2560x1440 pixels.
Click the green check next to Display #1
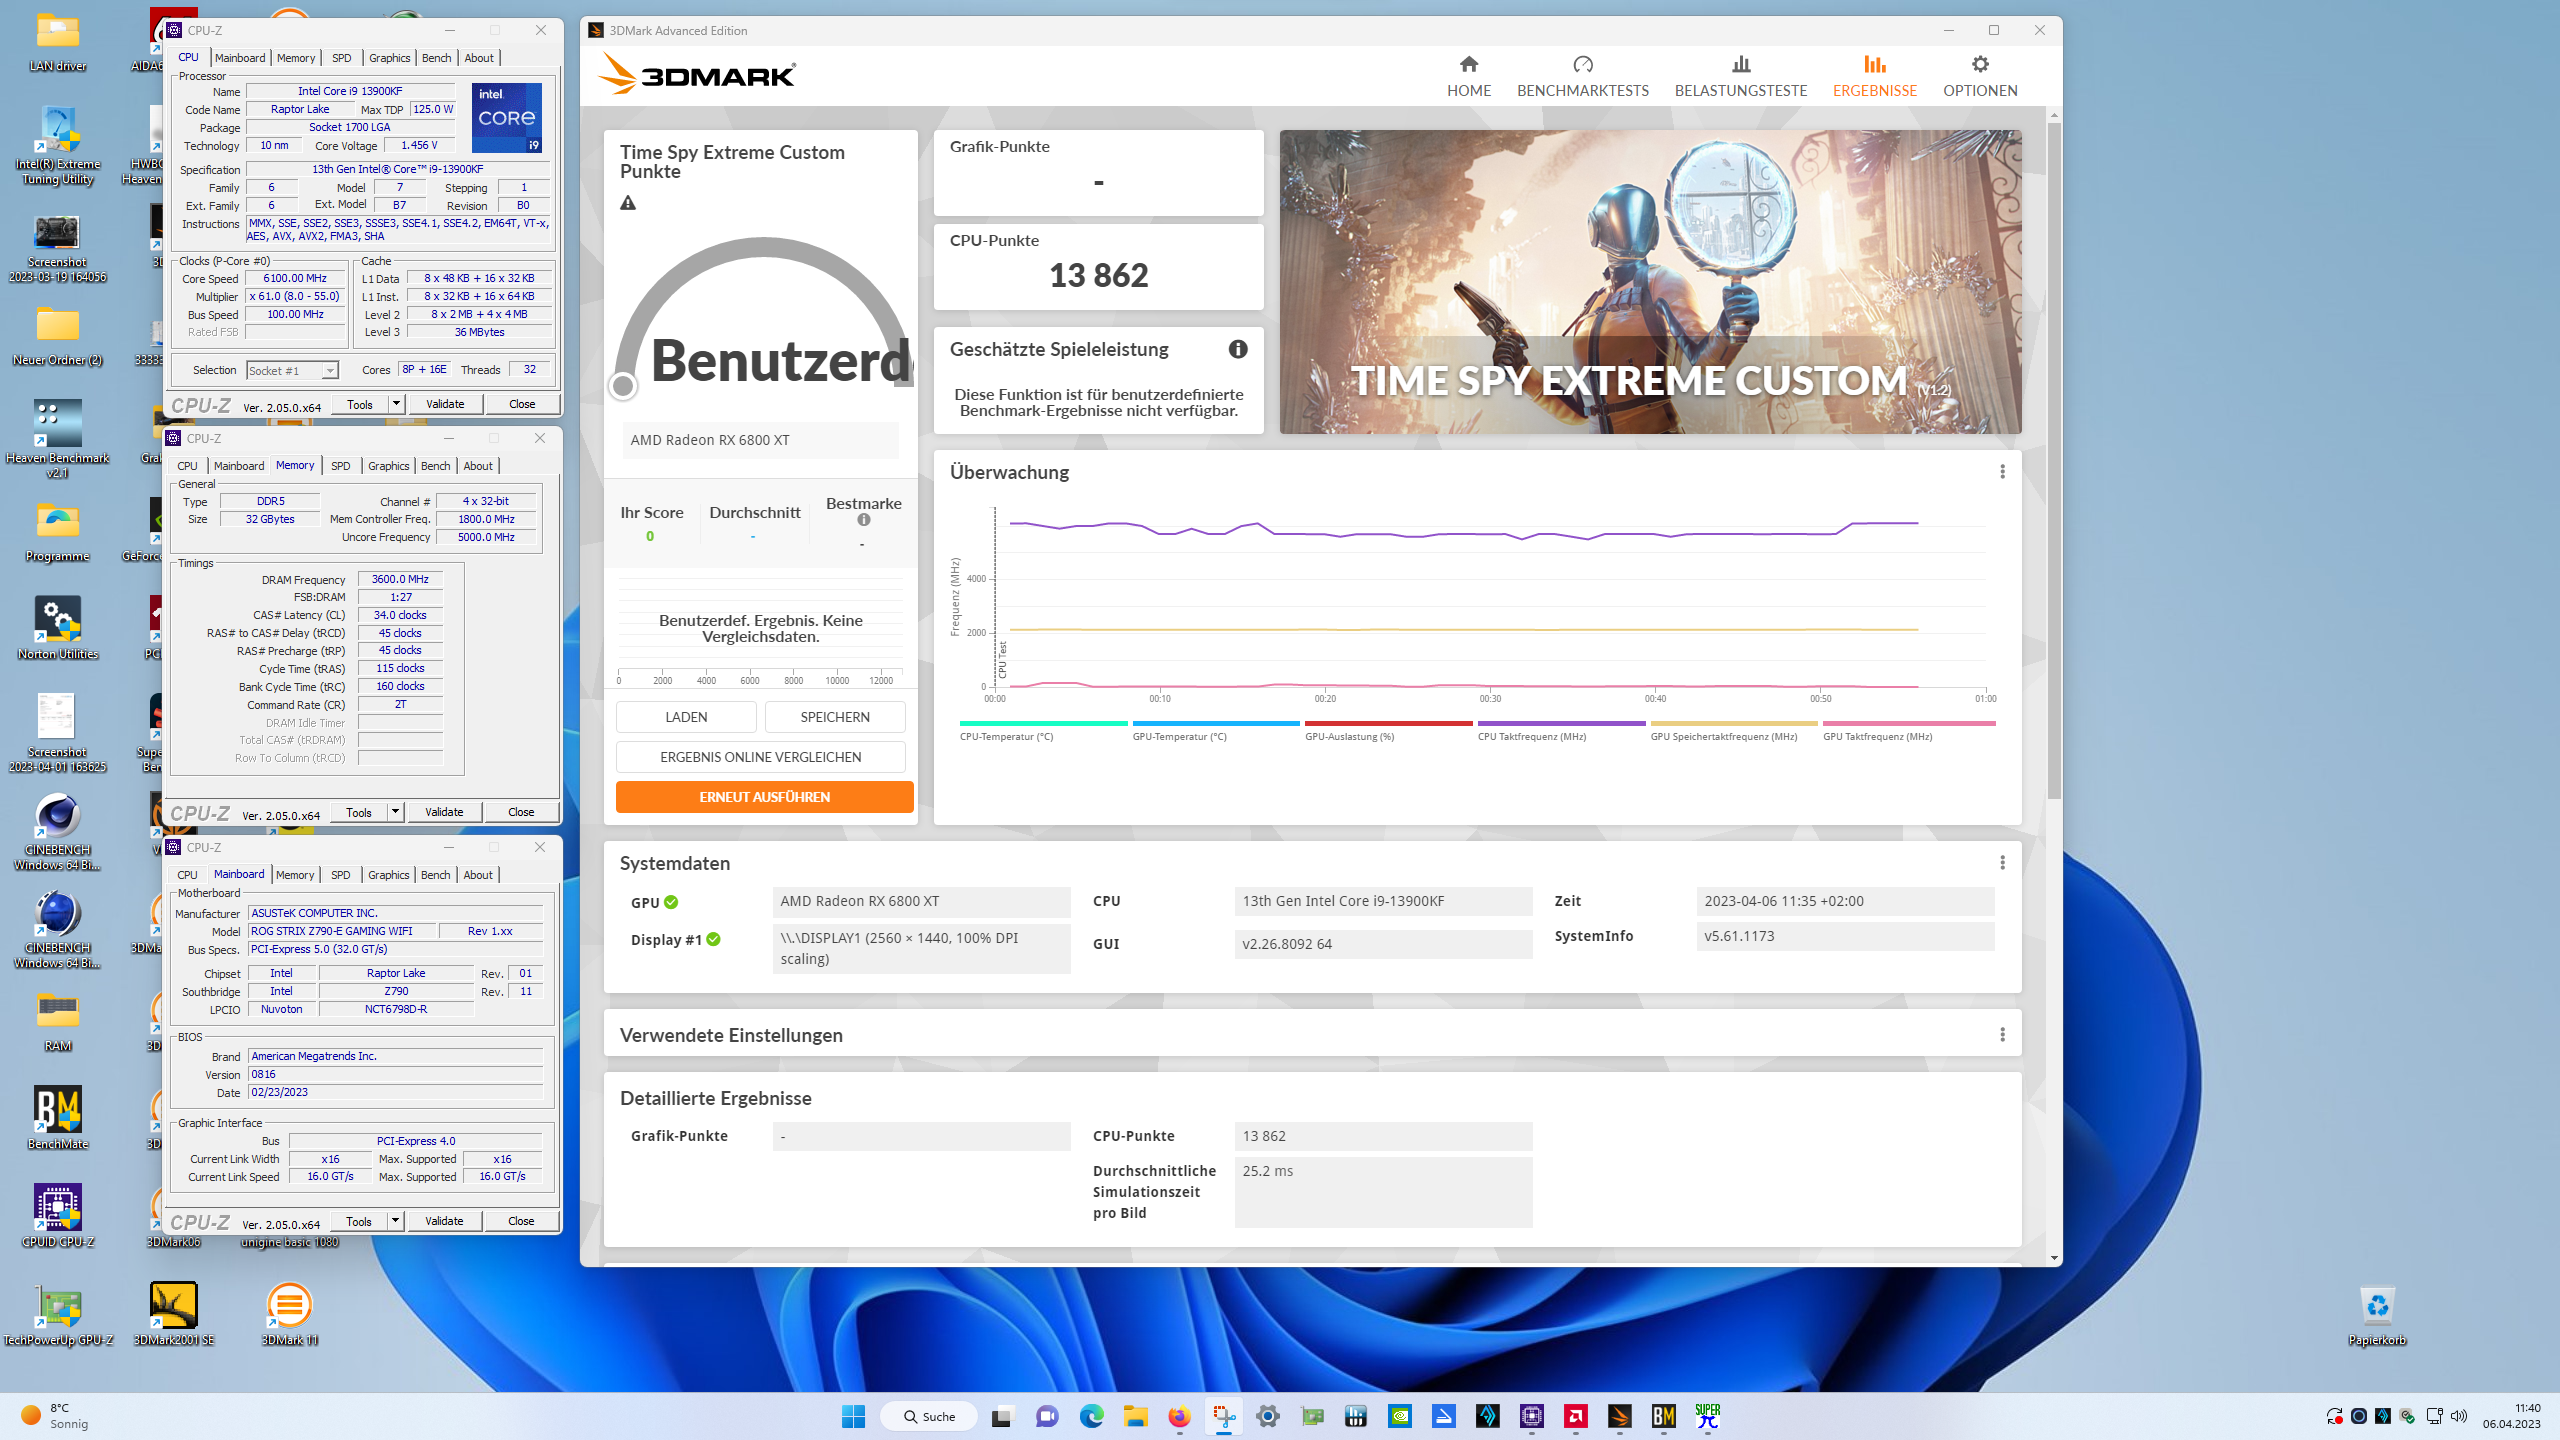pos(713,939)
